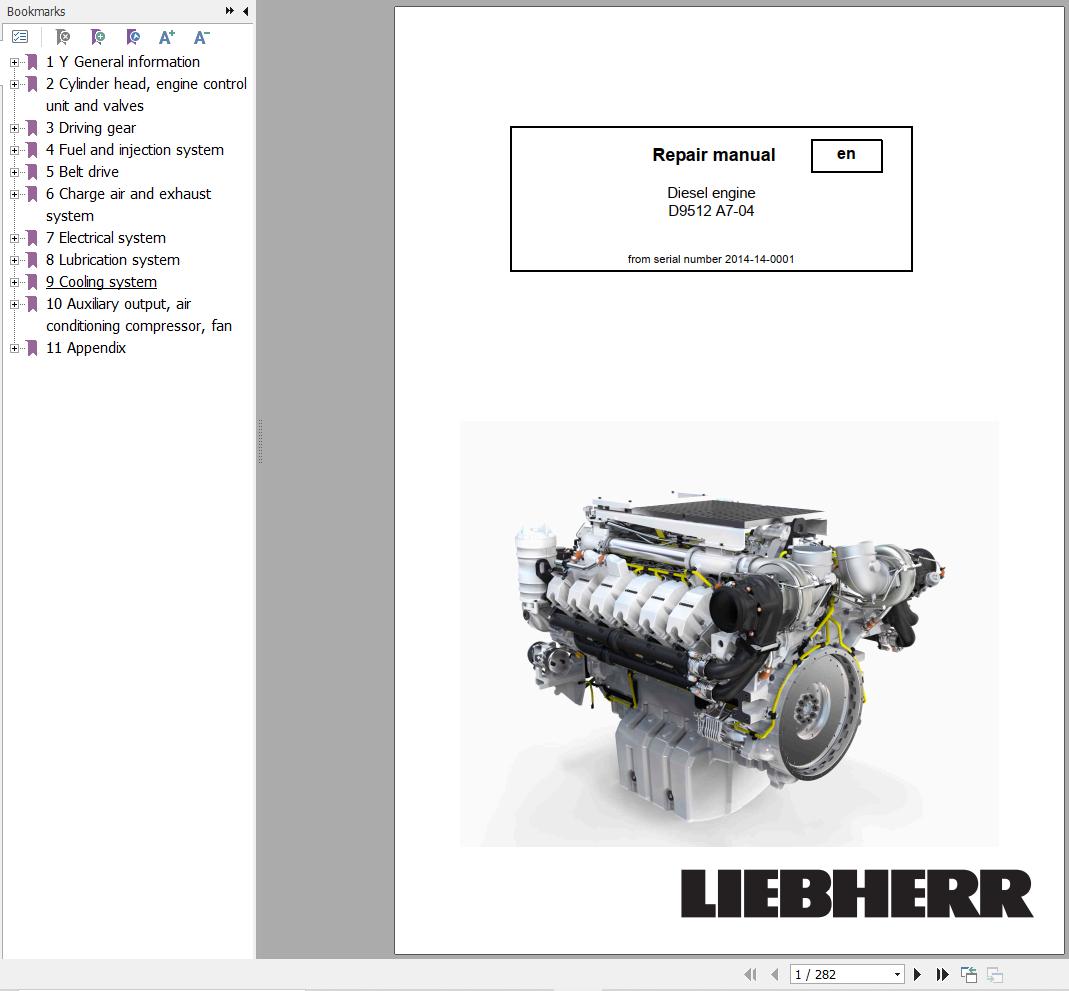Click the bookmark icon beside 'Appendix'

pos(31,348)
